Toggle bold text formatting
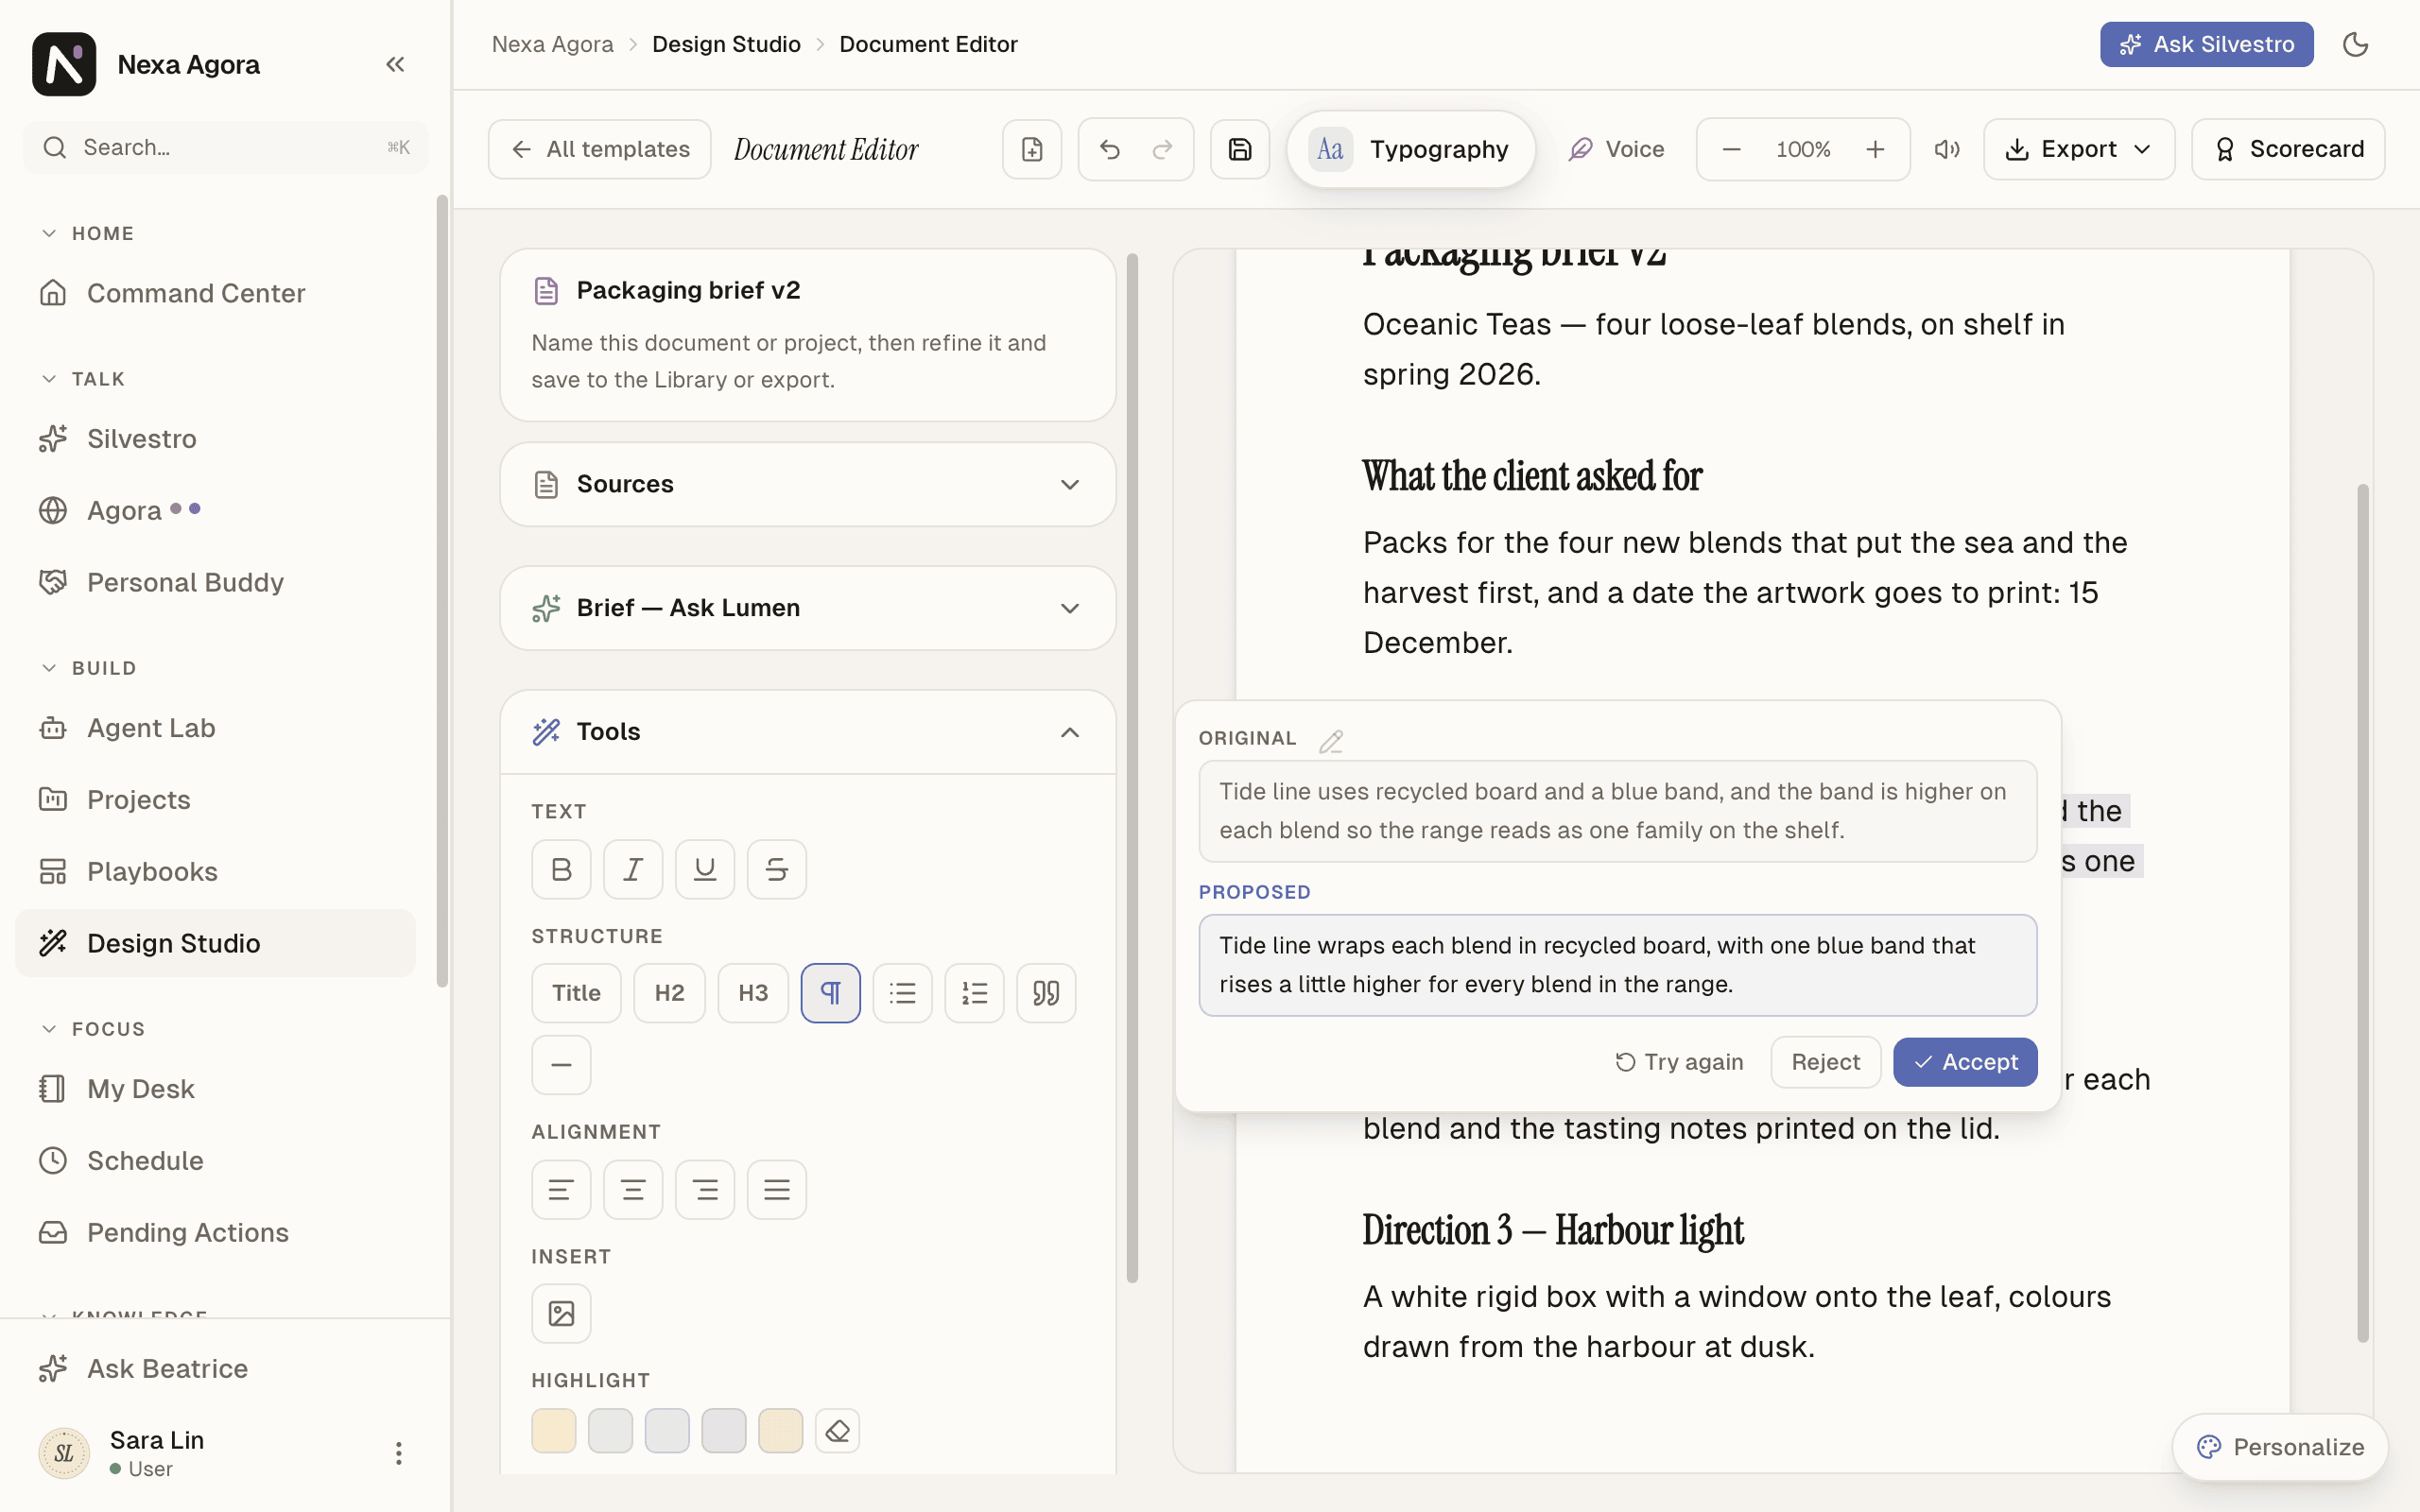Screen dimensions: 2420x1512 (561, 869)
